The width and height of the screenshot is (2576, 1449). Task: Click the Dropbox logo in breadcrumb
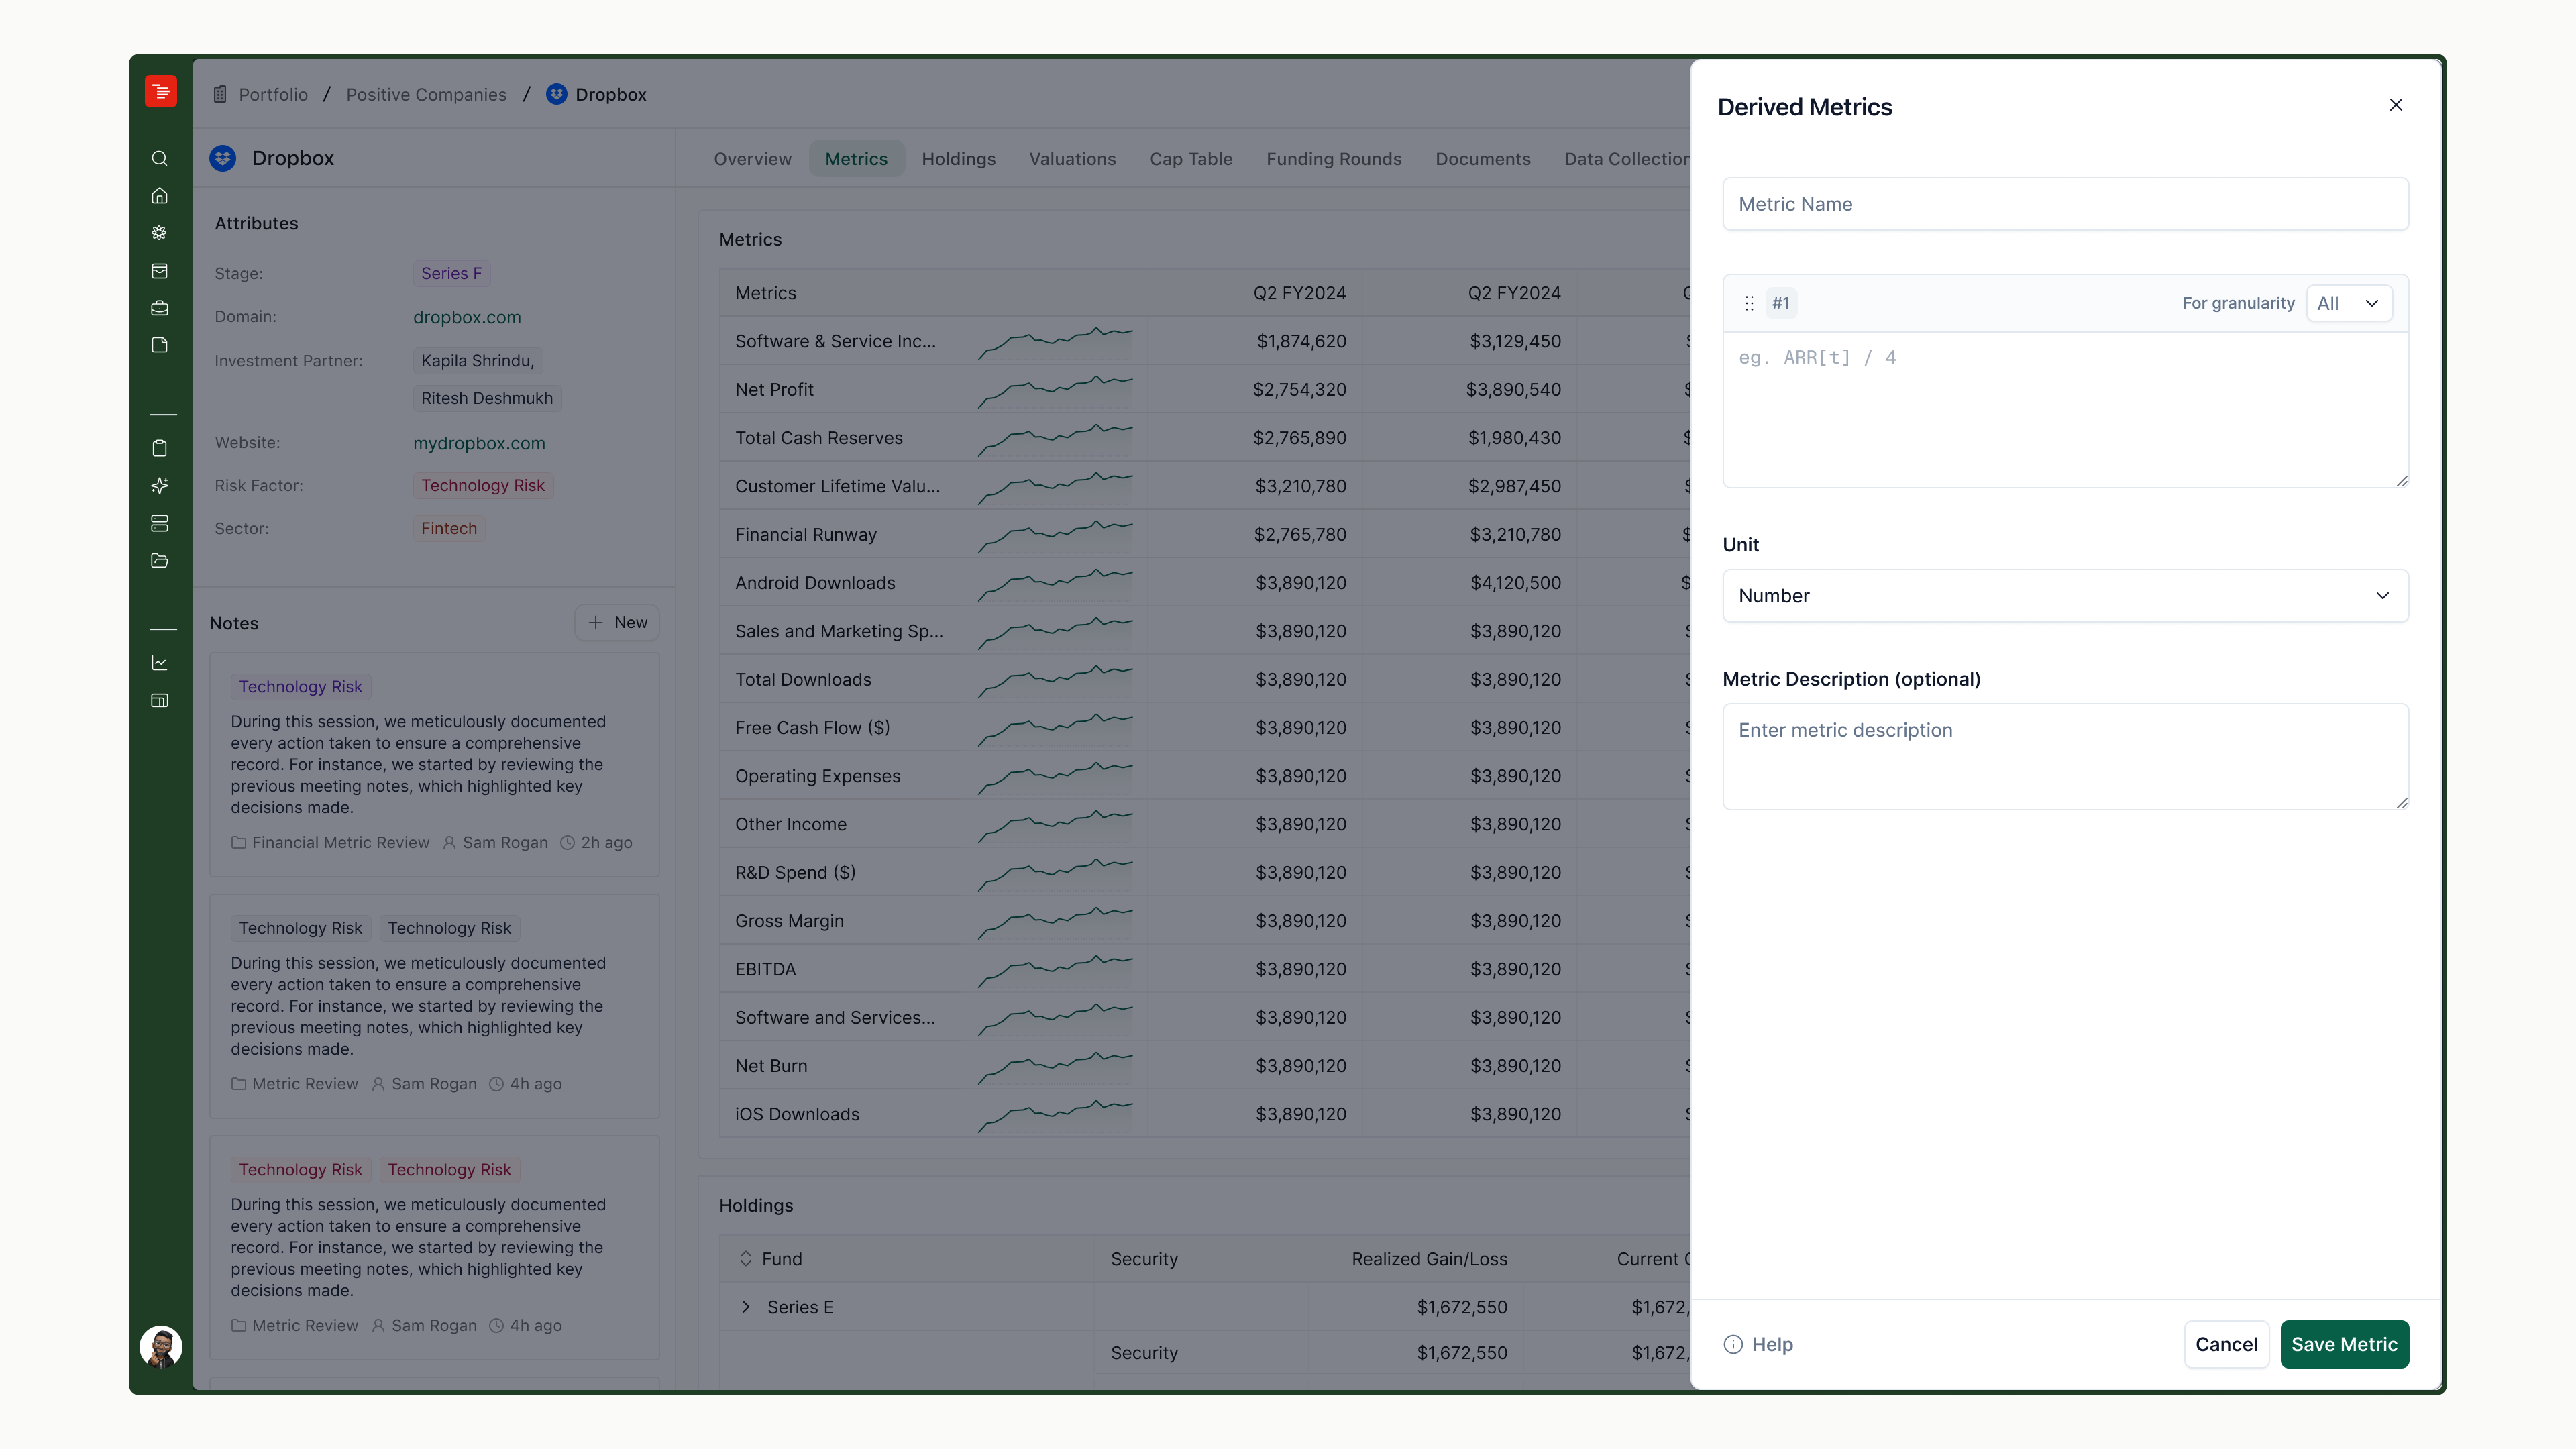(x=556, y=94)
